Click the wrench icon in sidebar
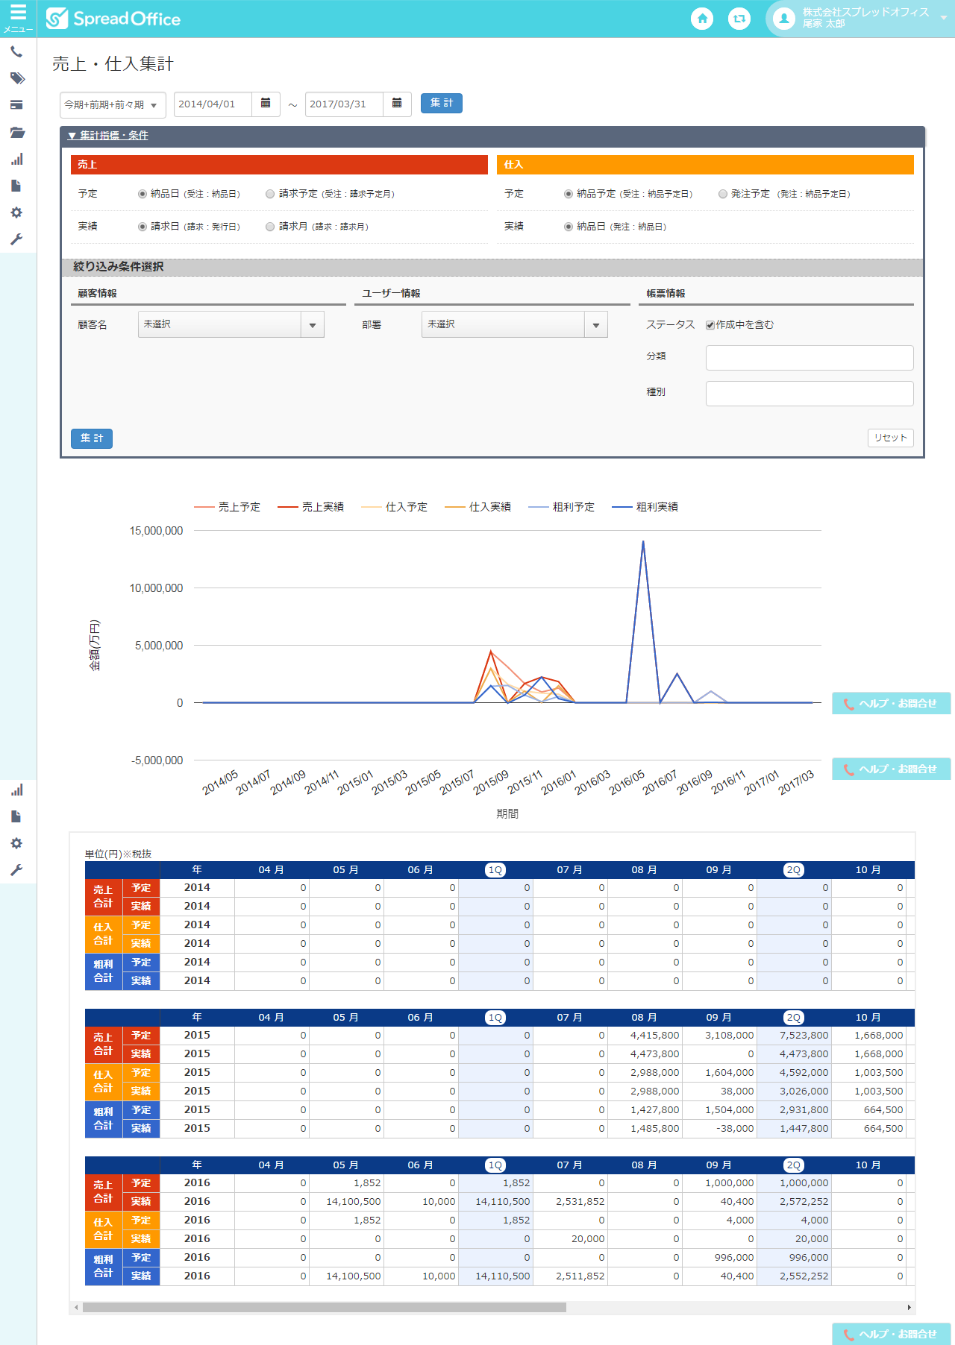Viewport: 955px width, 1345px height. coord(16,240)
